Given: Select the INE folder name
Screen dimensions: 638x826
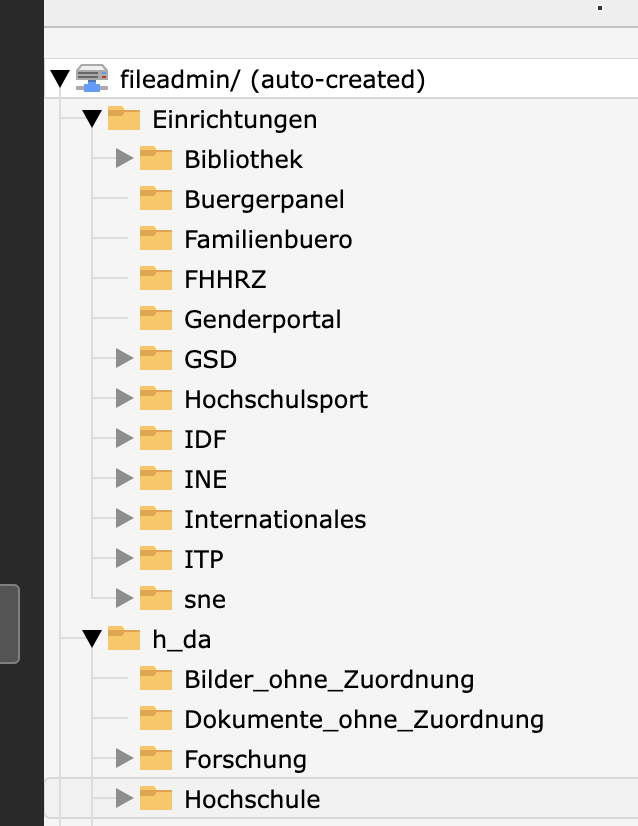Looking at the screenshot, I should click(x=205, y=479).
